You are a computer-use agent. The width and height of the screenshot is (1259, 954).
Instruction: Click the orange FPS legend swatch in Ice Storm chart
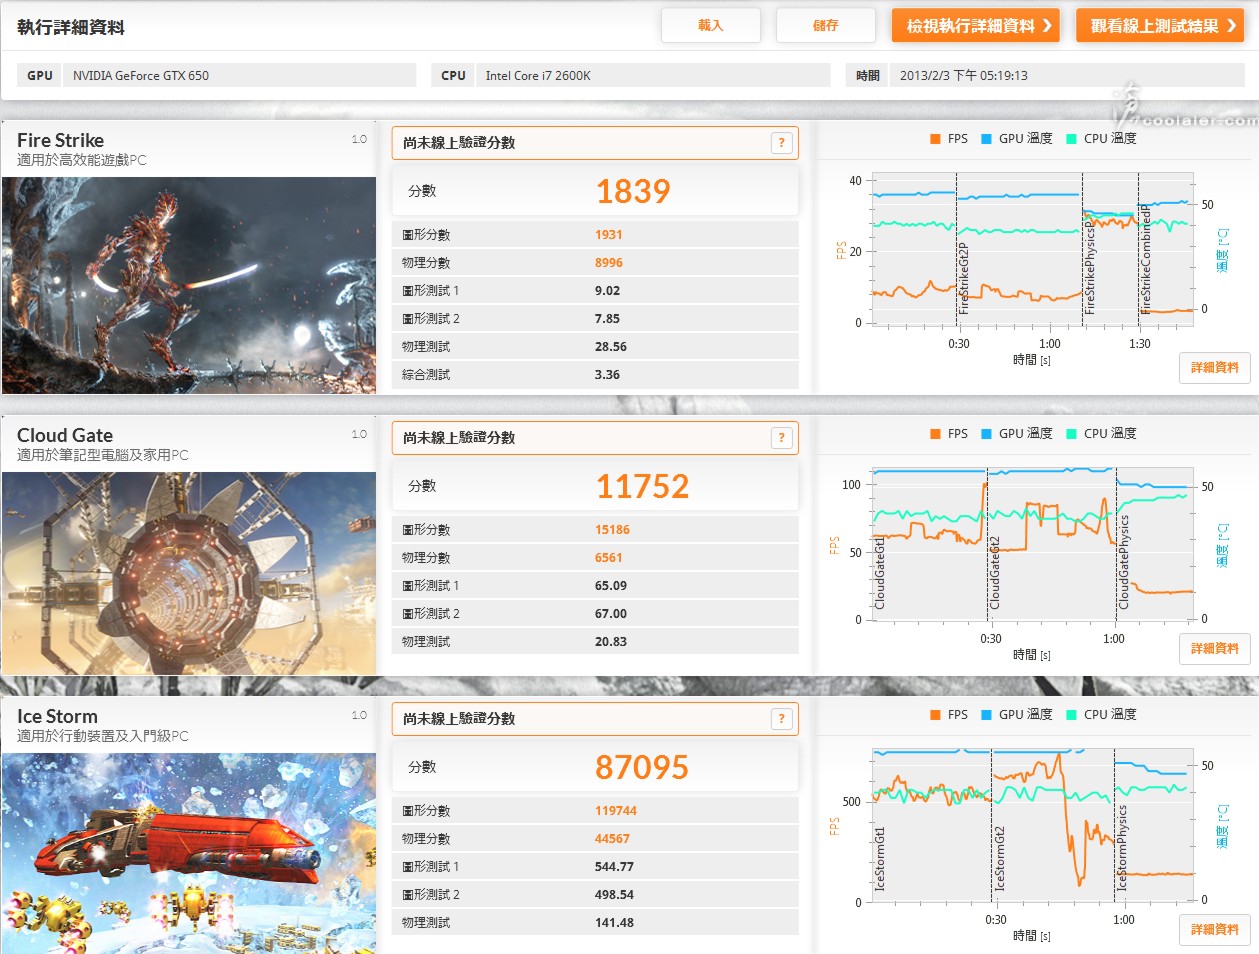pyautogui.click(x=935, y=715)
